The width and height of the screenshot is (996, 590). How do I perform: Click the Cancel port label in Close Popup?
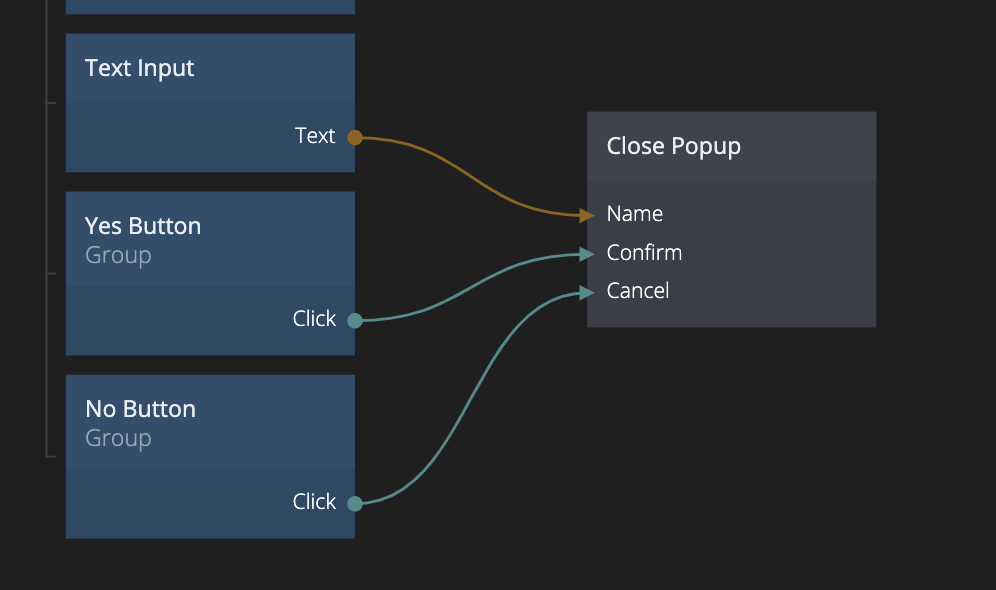638,291
